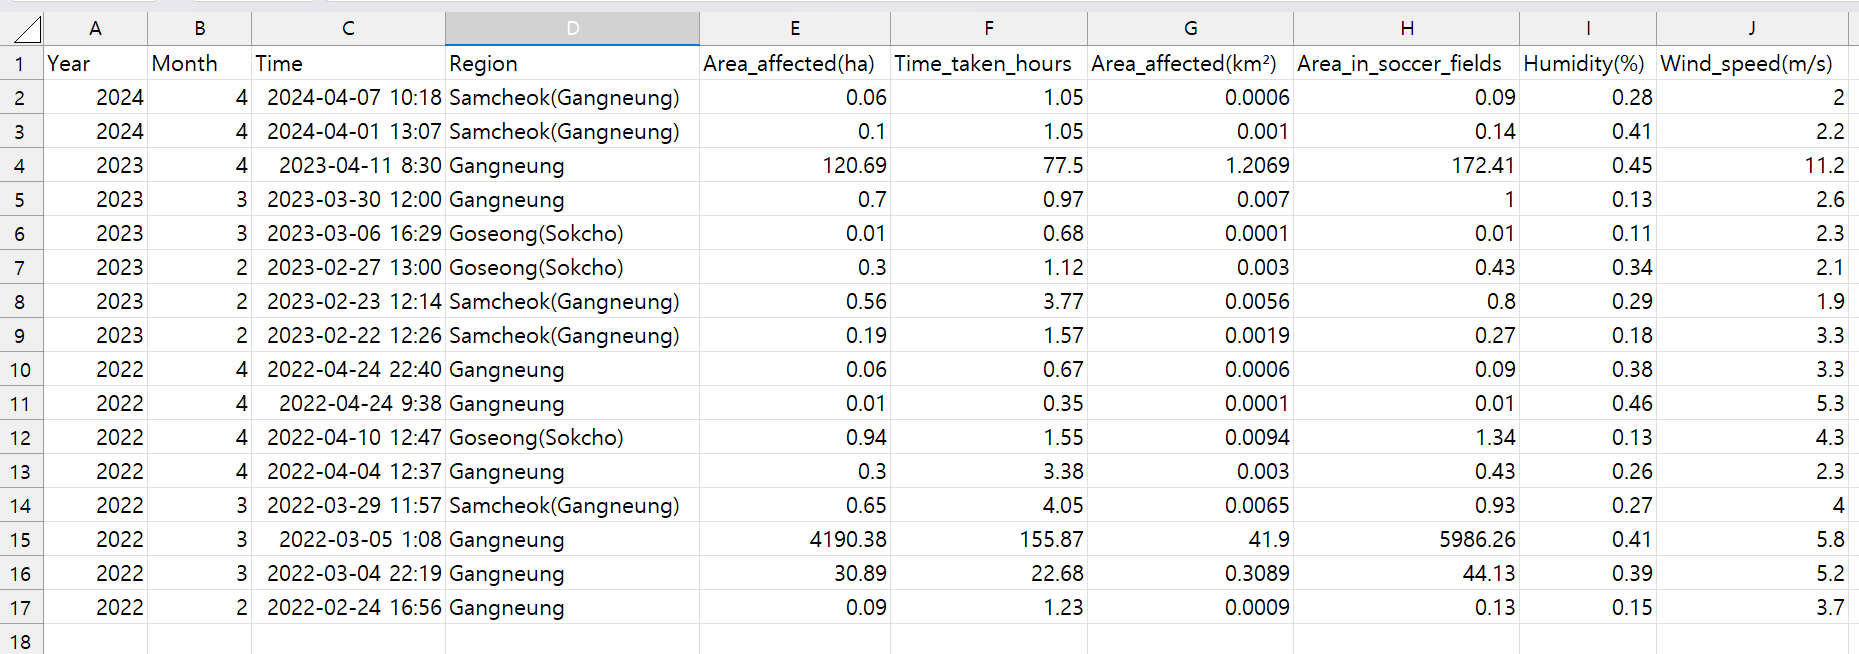Select row 4 header
Viewport: 1859px width, 654px height.
[21, 166]
